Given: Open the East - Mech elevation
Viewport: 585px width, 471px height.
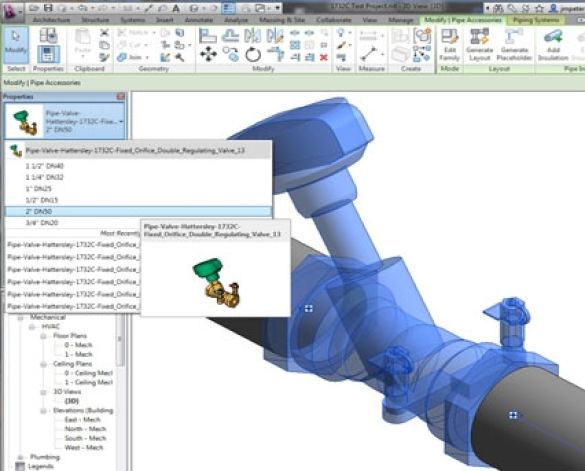Looking at the screenshot, I should tap(82, 420).
